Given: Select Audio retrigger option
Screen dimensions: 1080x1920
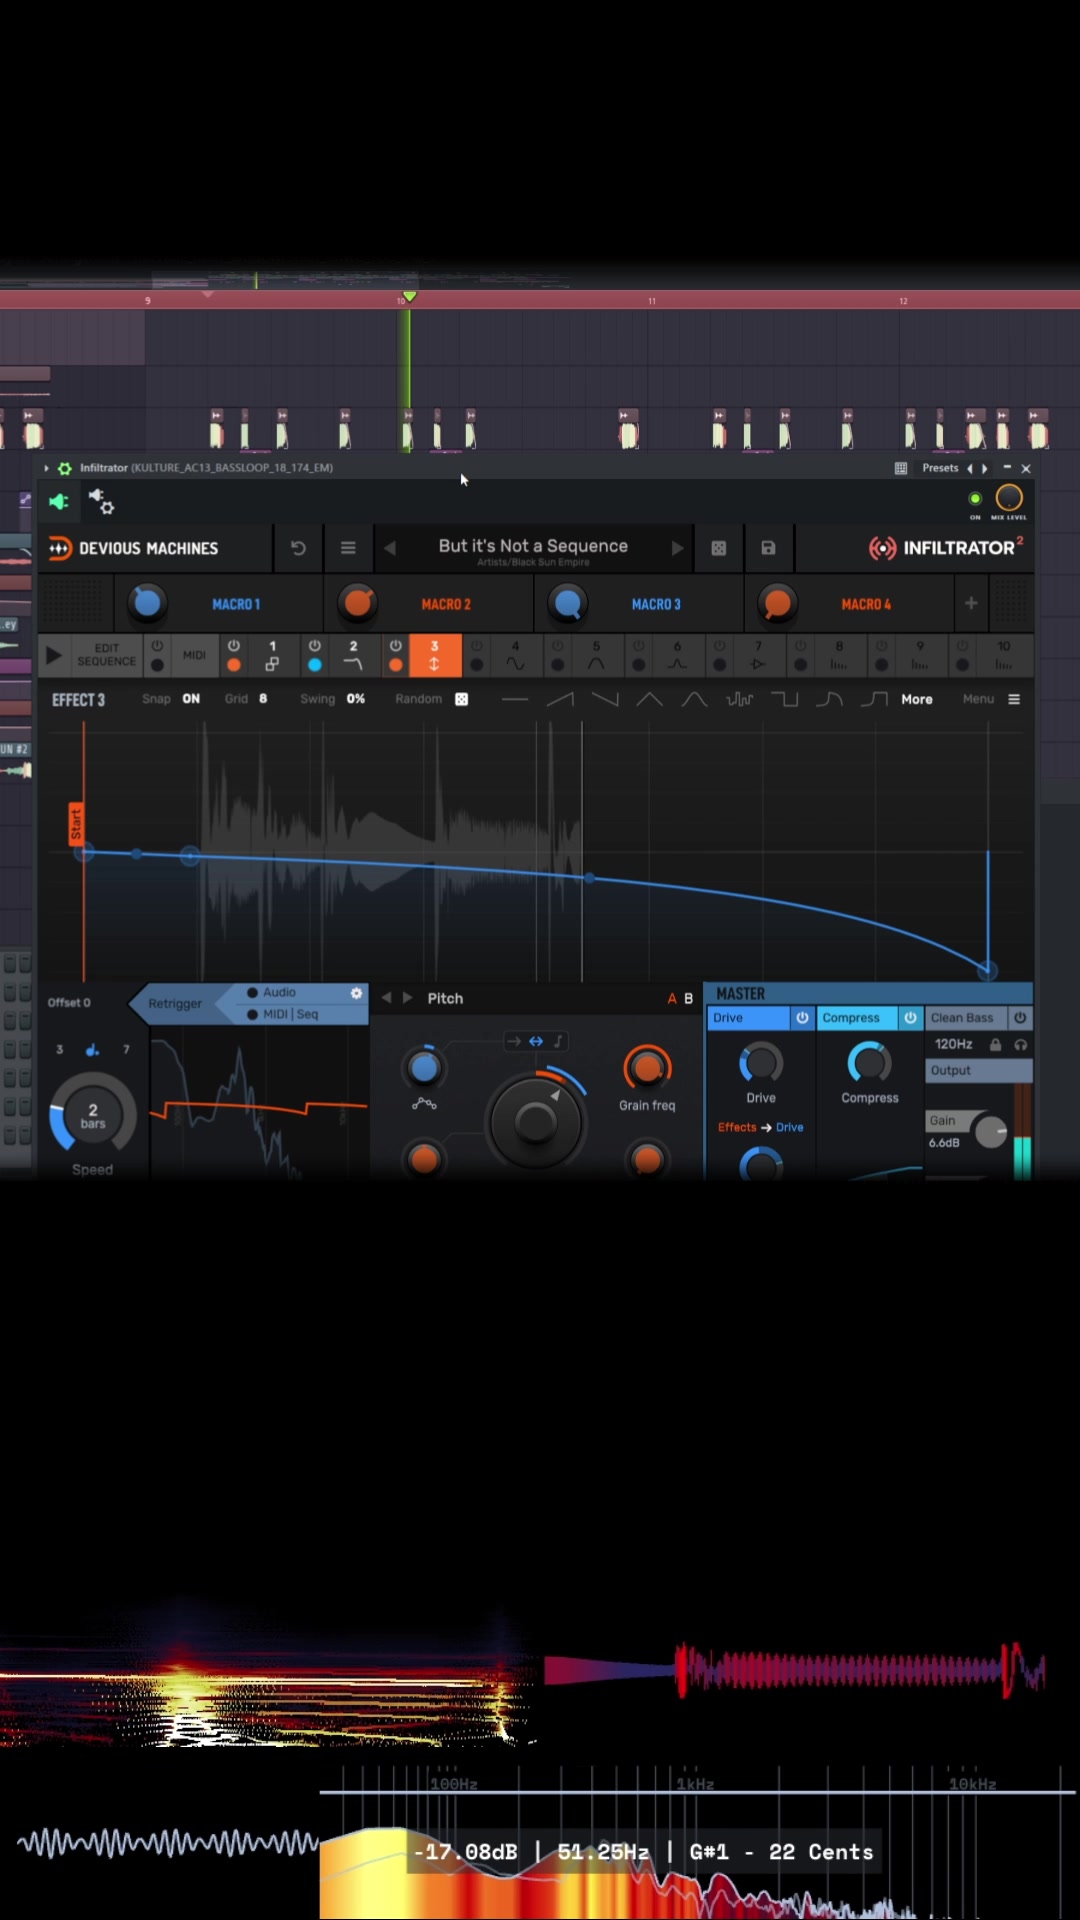Looking at the screenshot, I should [279, 992].
